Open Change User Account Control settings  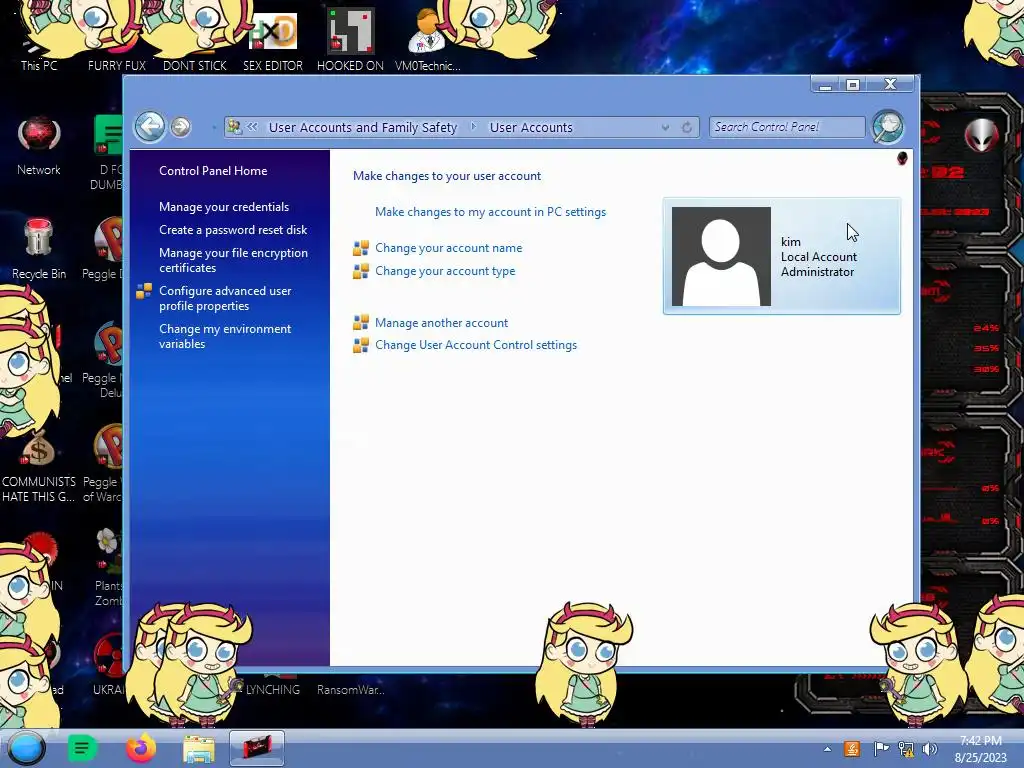coord(475,345)
